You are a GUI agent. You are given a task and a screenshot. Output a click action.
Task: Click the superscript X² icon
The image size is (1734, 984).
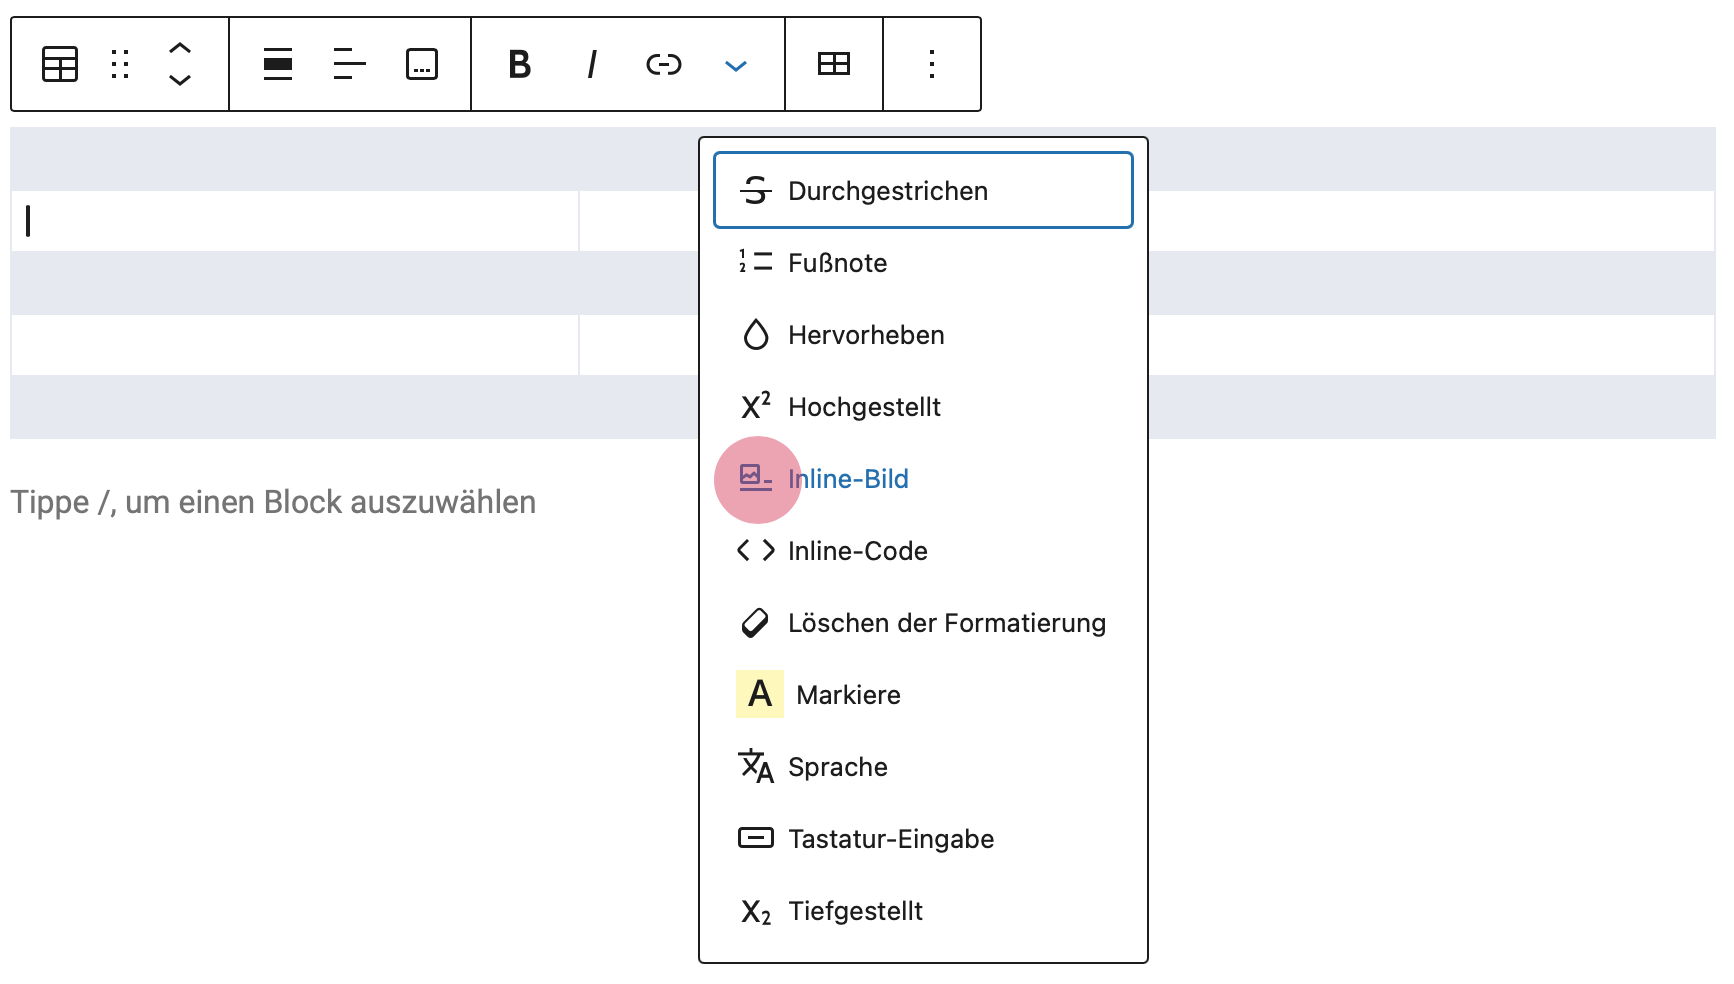[756, 405]
